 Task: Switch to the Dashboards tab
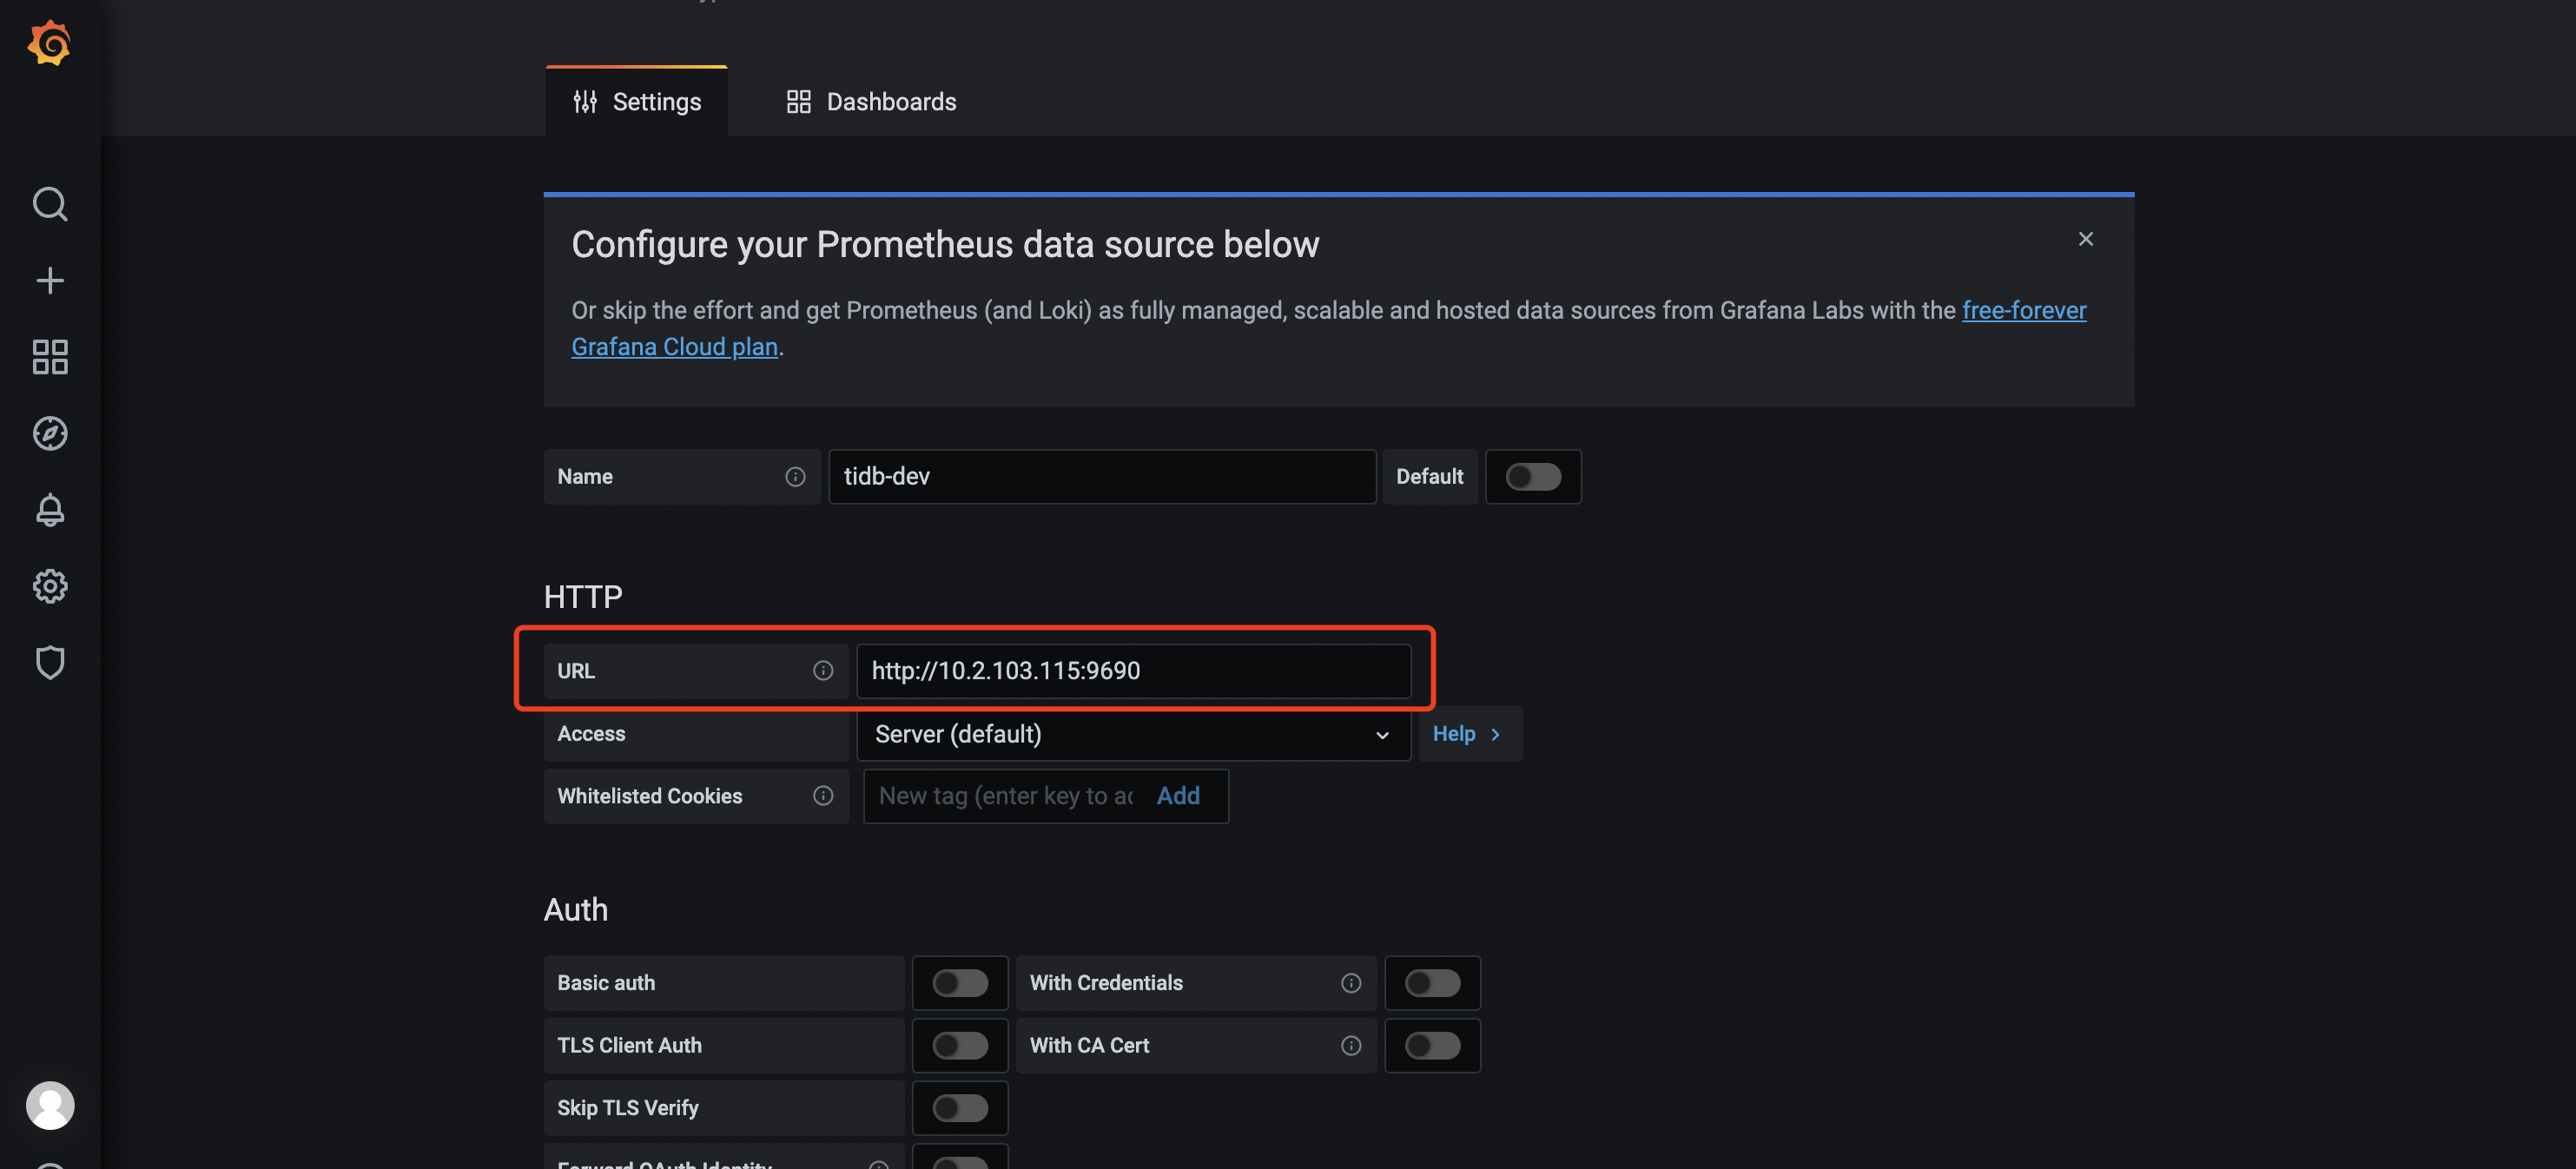click(870, 102)
